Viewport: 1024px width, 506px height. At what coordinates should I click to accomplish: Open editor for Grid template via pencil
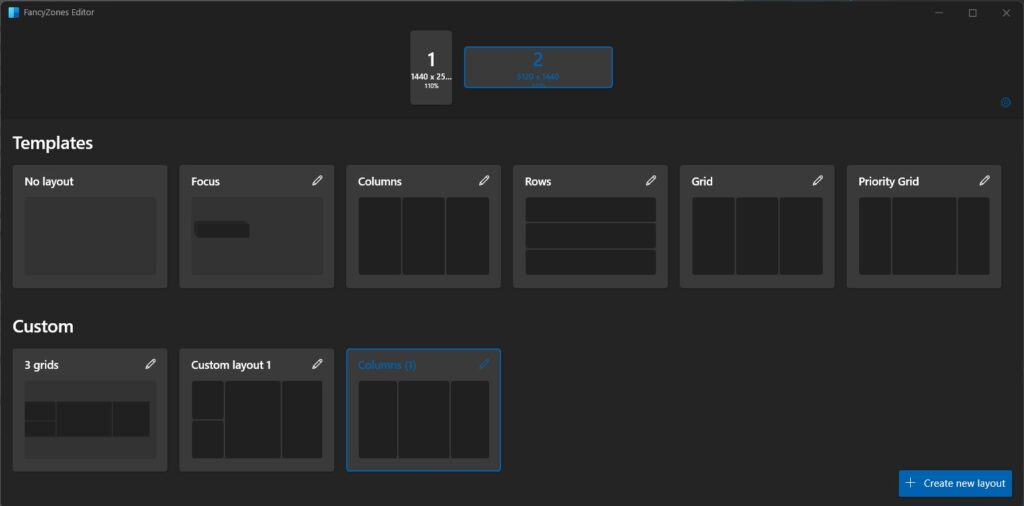point(818,181)
